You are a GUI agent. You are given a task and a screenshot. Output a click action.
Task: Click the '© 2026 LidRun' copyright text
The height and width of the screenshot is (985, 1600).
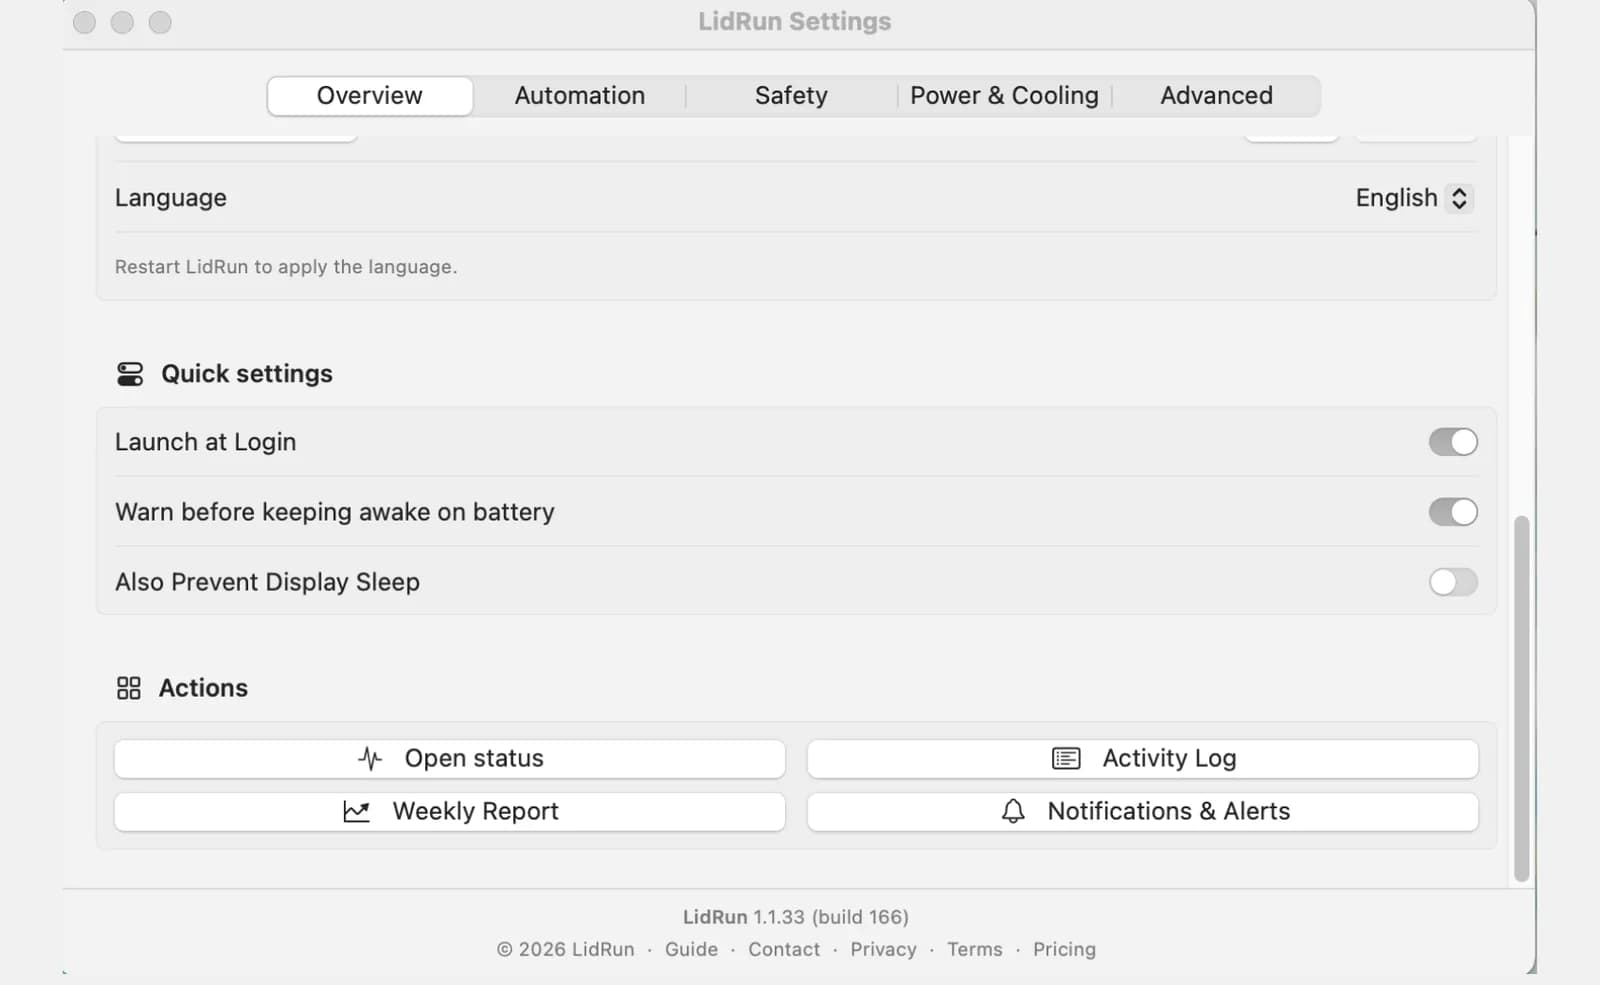566,949
